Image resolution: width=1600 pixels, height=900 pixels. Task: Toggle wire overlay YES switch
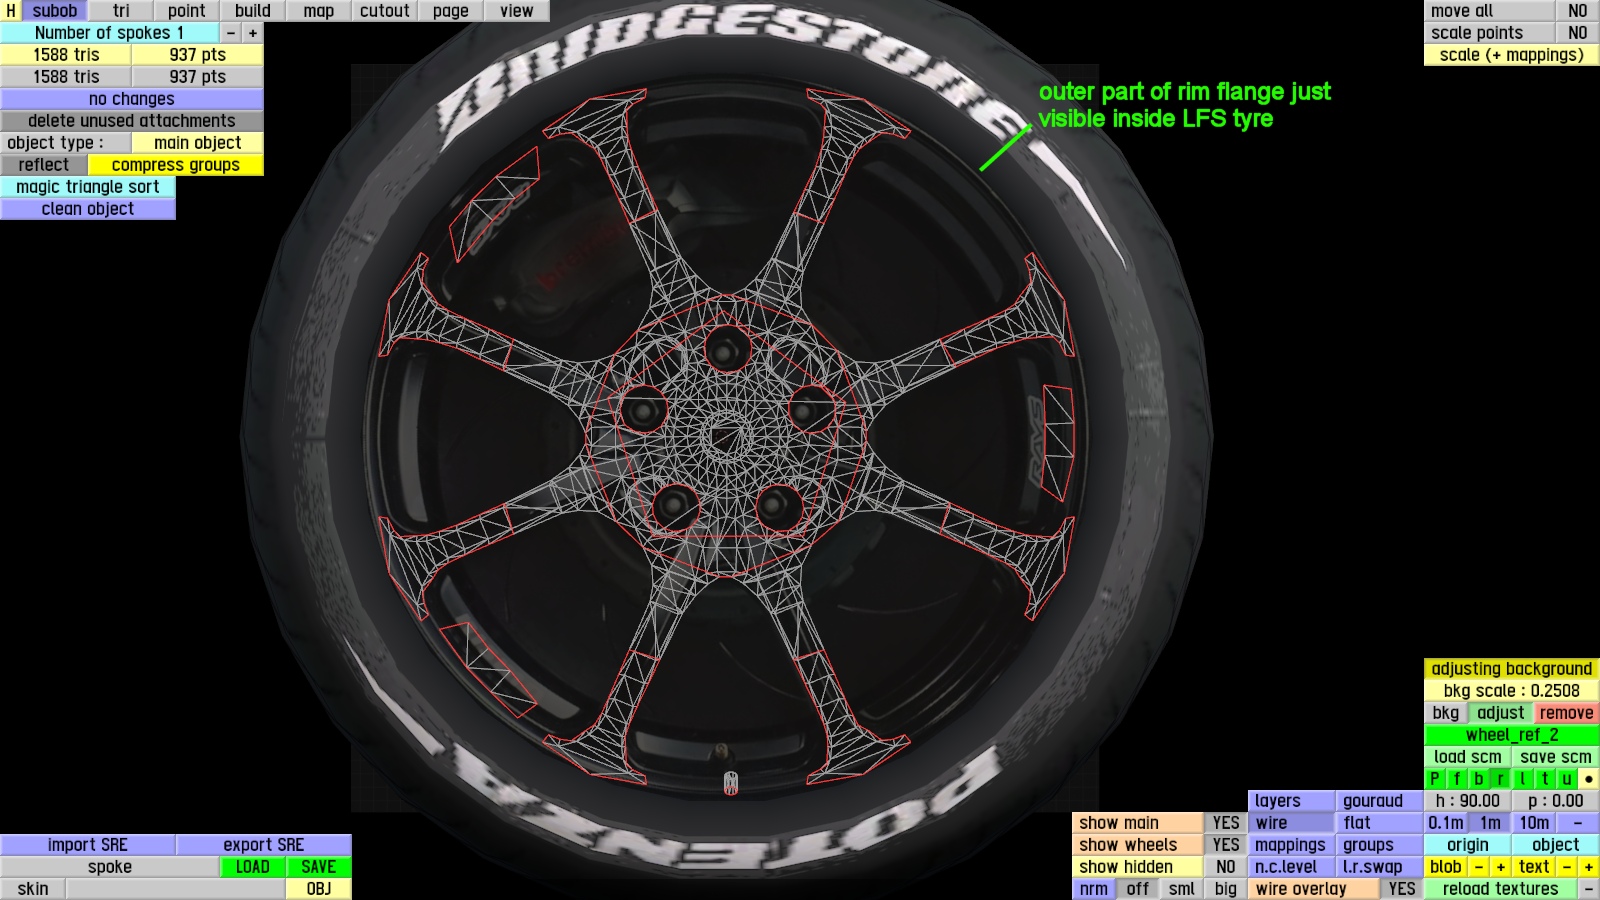[1402, 889]
